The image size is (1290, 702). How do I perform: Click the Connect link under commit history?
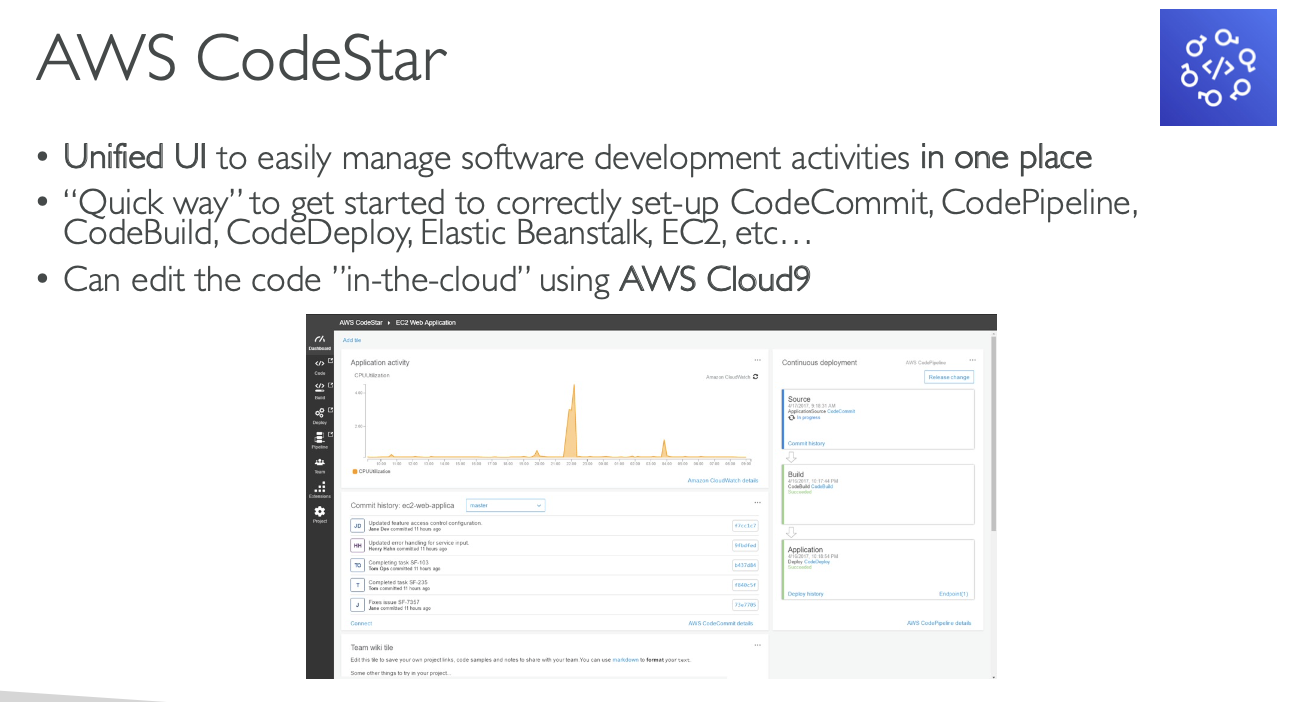pyautogui.click(x=361, y=623)
